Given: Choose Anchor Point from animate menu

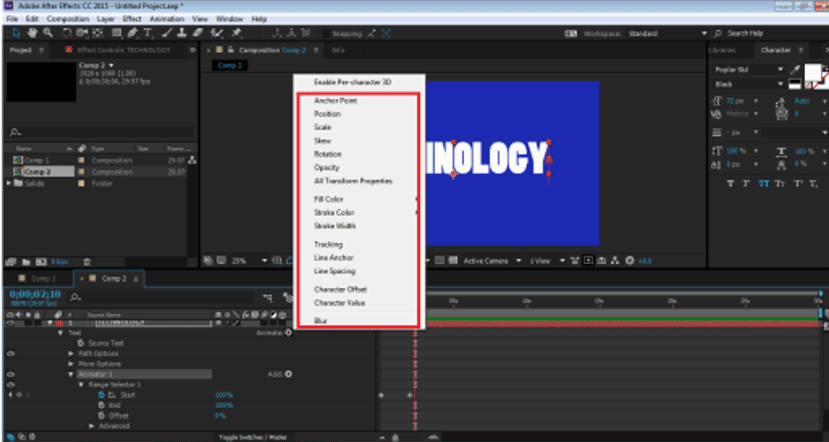Looking at the screenshot, I should [x=336, y=100].
